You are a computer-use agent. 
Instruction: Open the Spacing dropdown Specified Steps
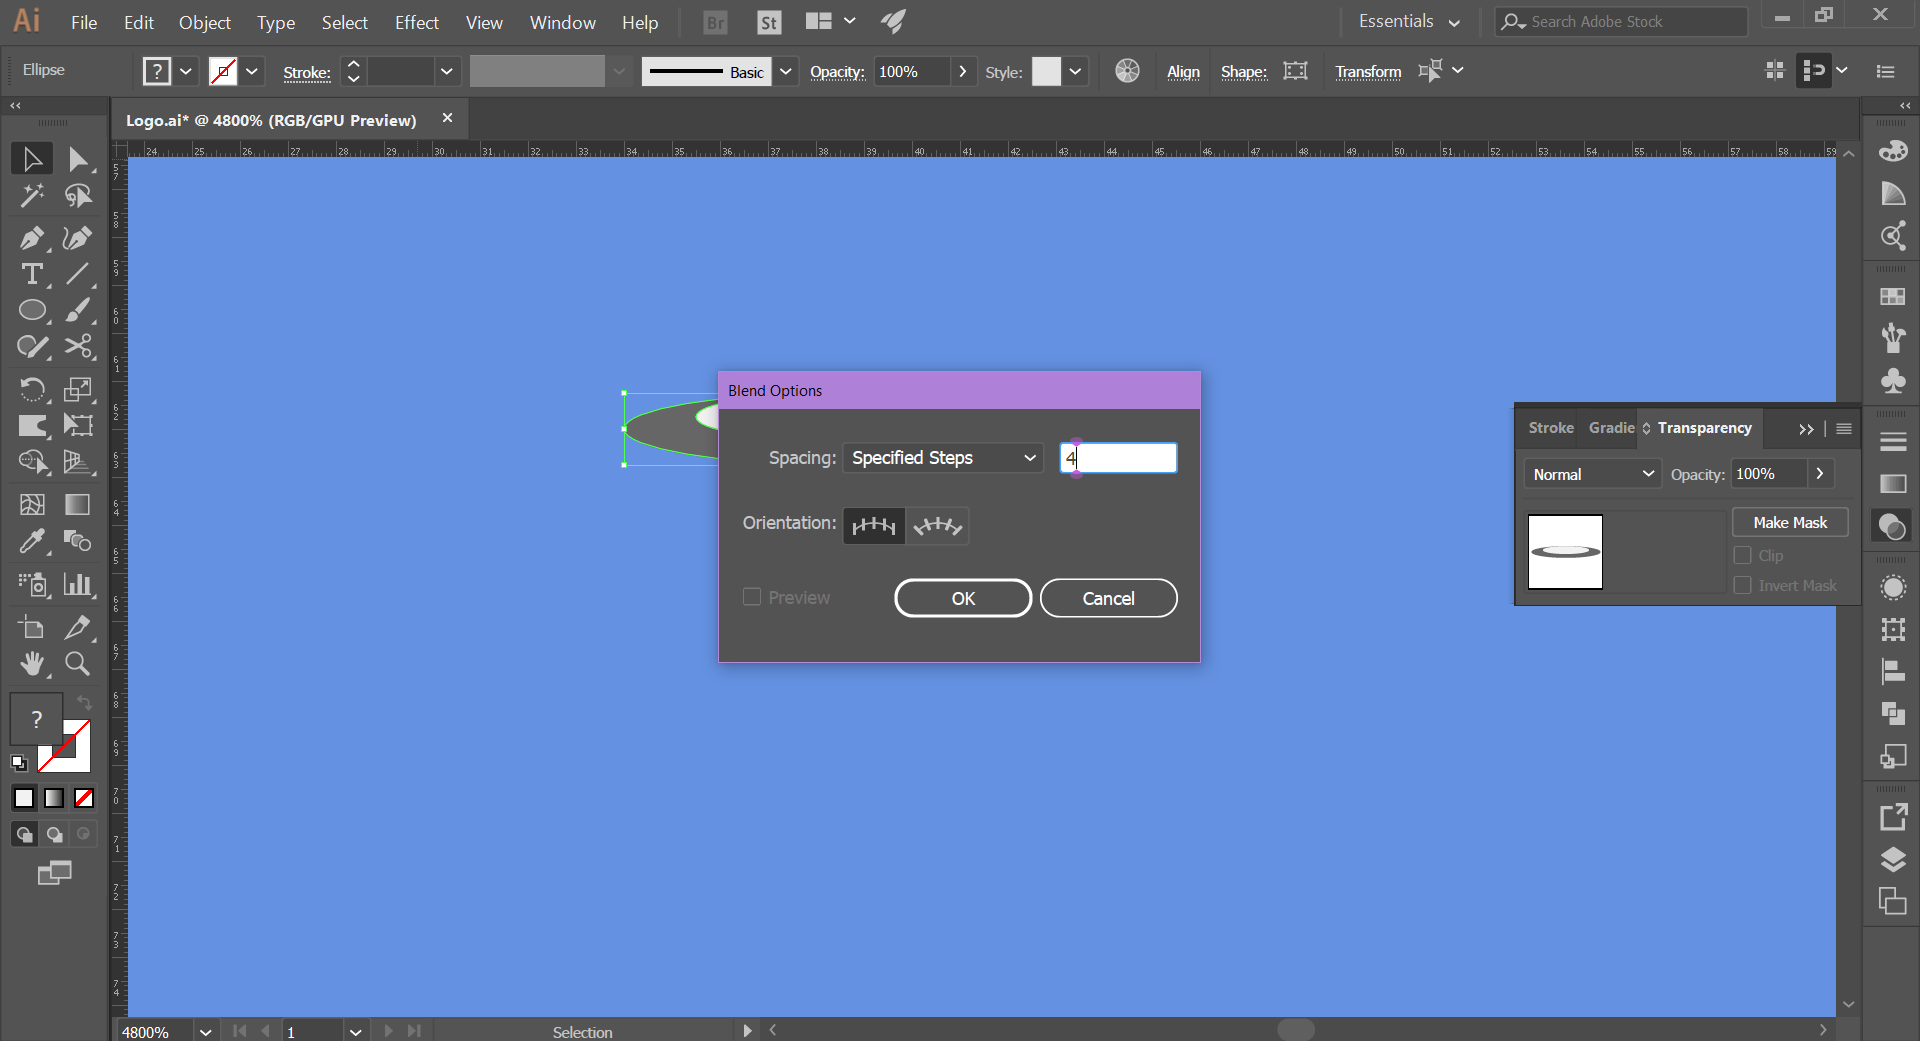[x=943, y=458]
